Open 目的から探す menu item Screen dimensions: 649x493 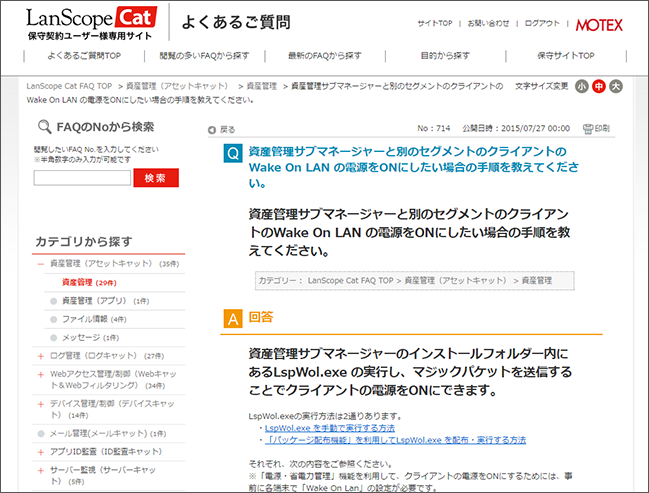(445, 55)
